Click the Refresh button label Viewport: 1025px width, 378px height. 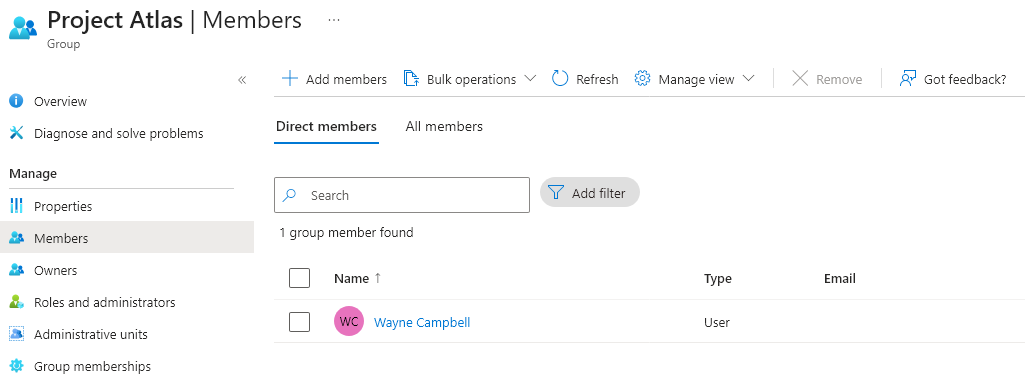click(597, 80)
